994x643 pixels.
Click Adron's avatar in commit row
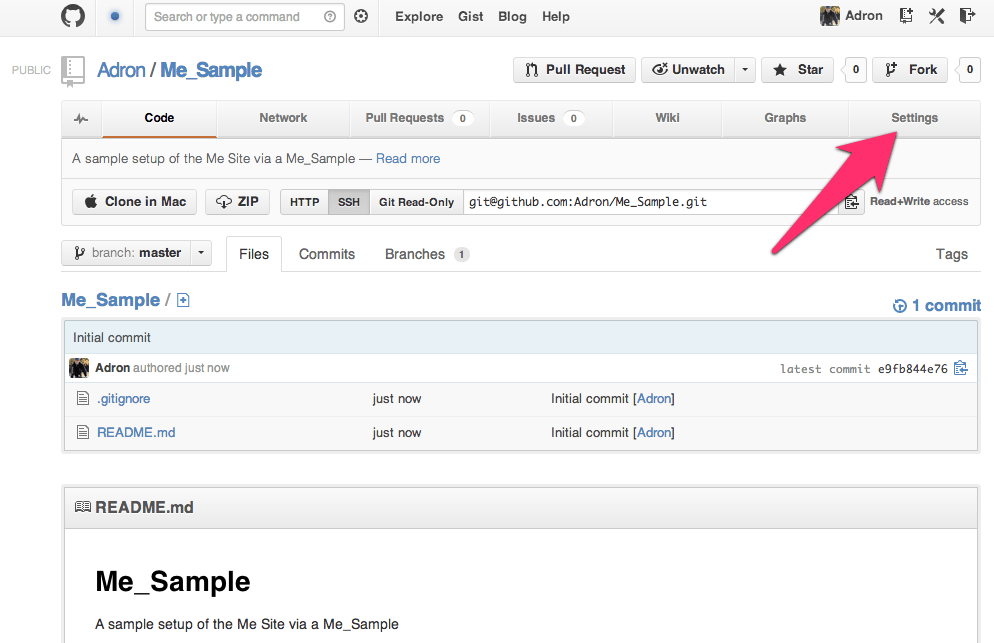point(79,368)
